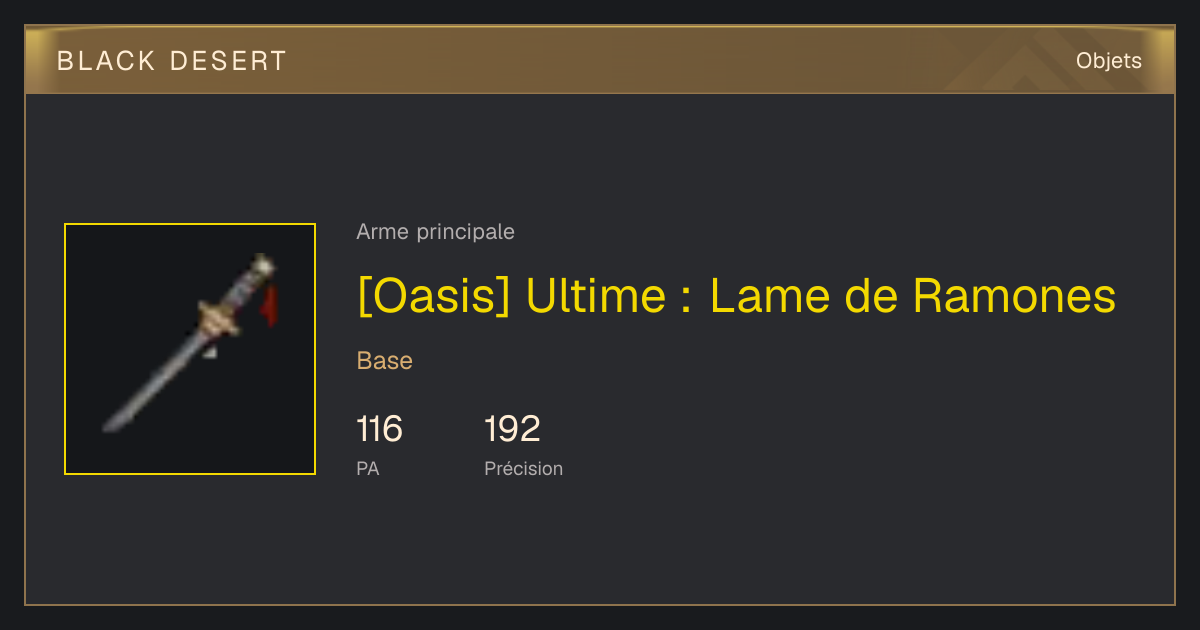Image resolution: width=1200 pixels, height=630 pixels.
Task: Click the Précision stat label
Action: pyautogui.click(x=523, y=468)
